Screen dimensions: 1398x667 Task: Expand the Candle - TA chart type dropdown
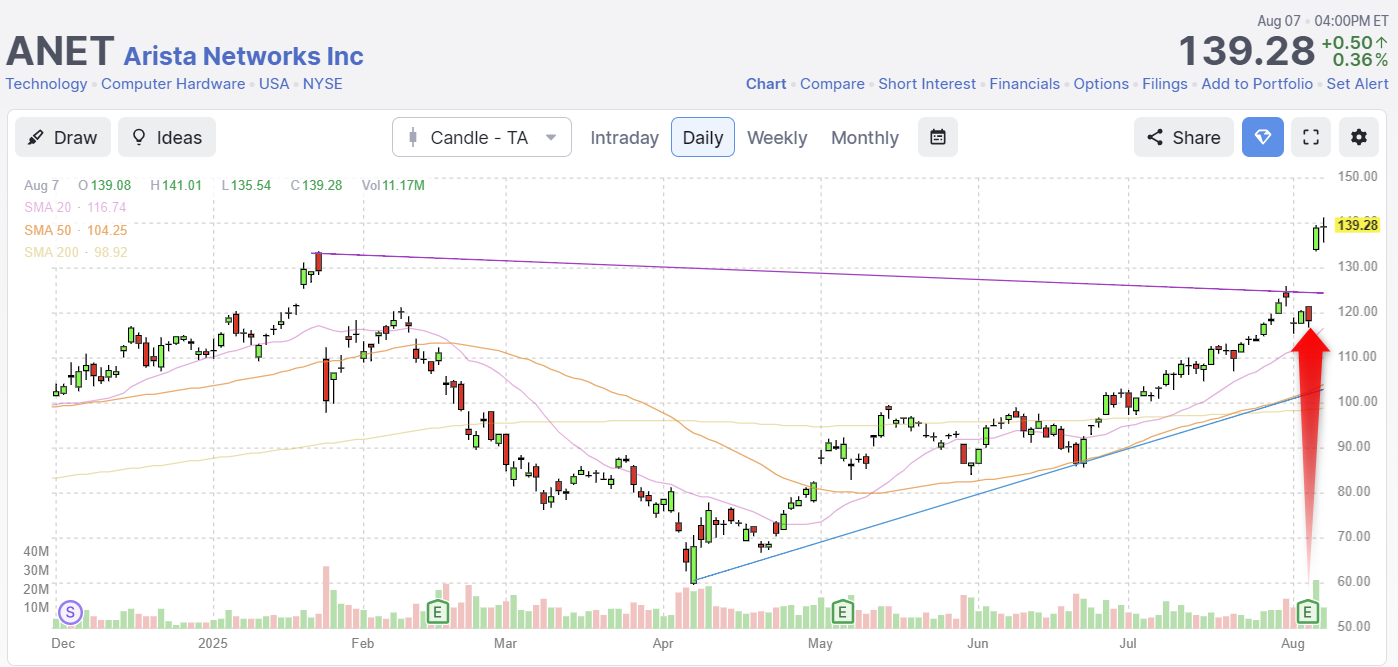pyautogui.click(x=482, y=138)
